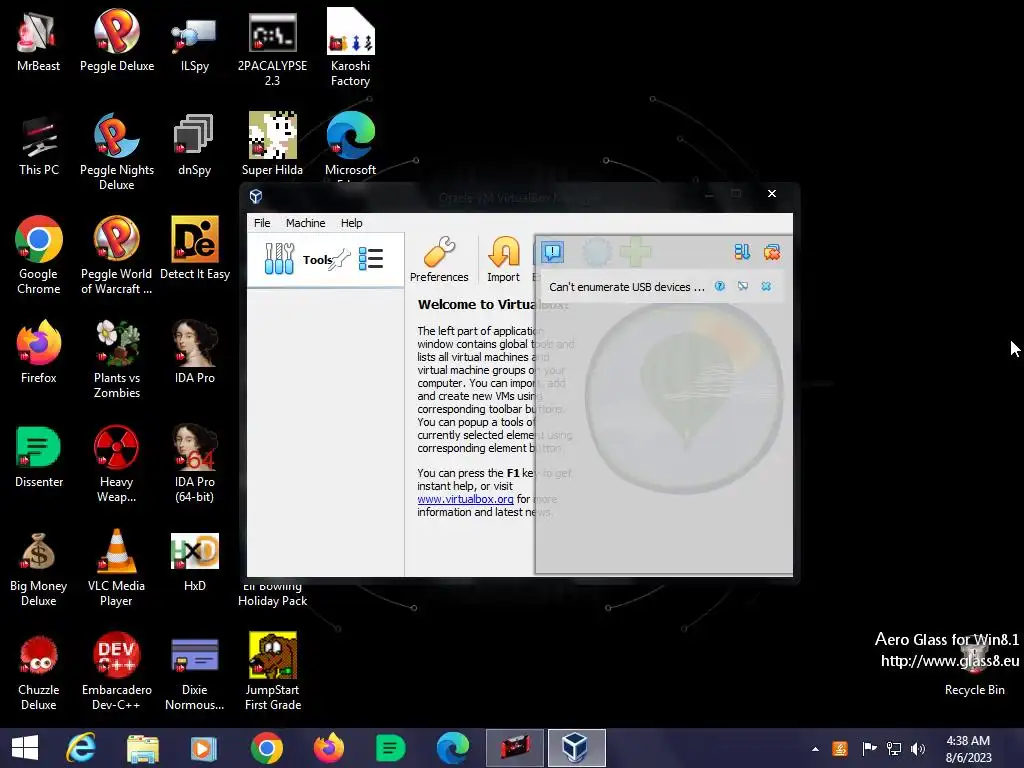Screen dimensions: 1024x768
Task: Select Detect It Easy desktop icon
Action: click(x=195, y=249)
